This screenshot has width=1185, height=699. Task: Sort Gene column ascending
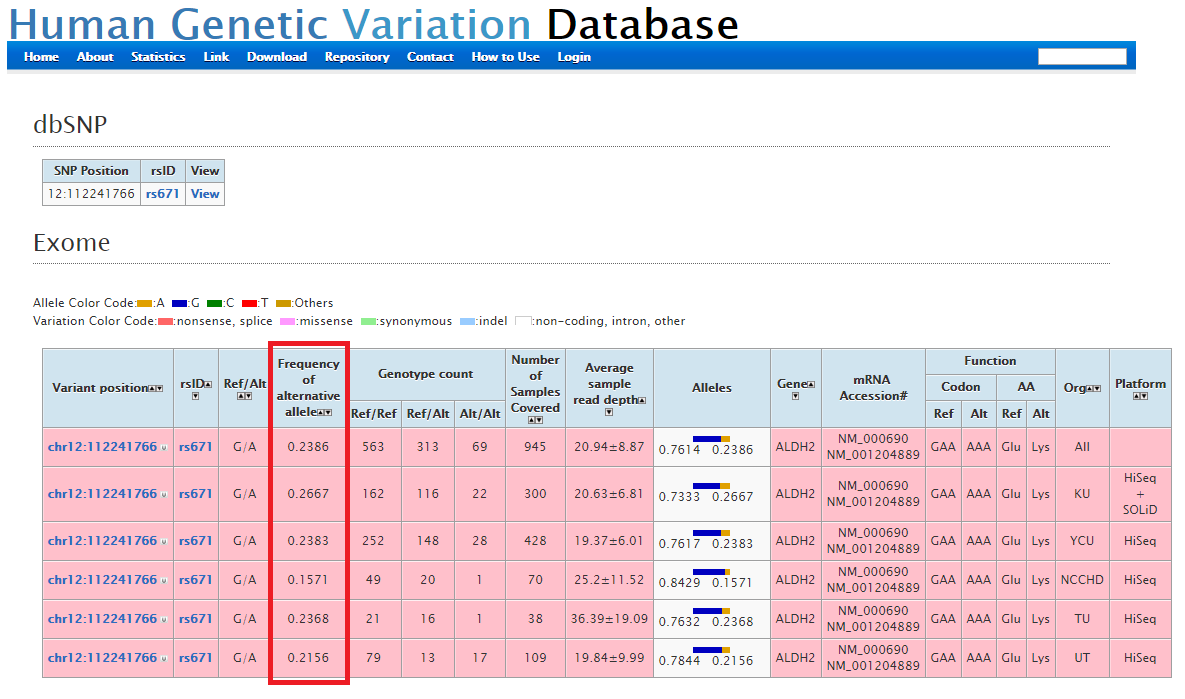pyautogui.click(x=809, y=384)
